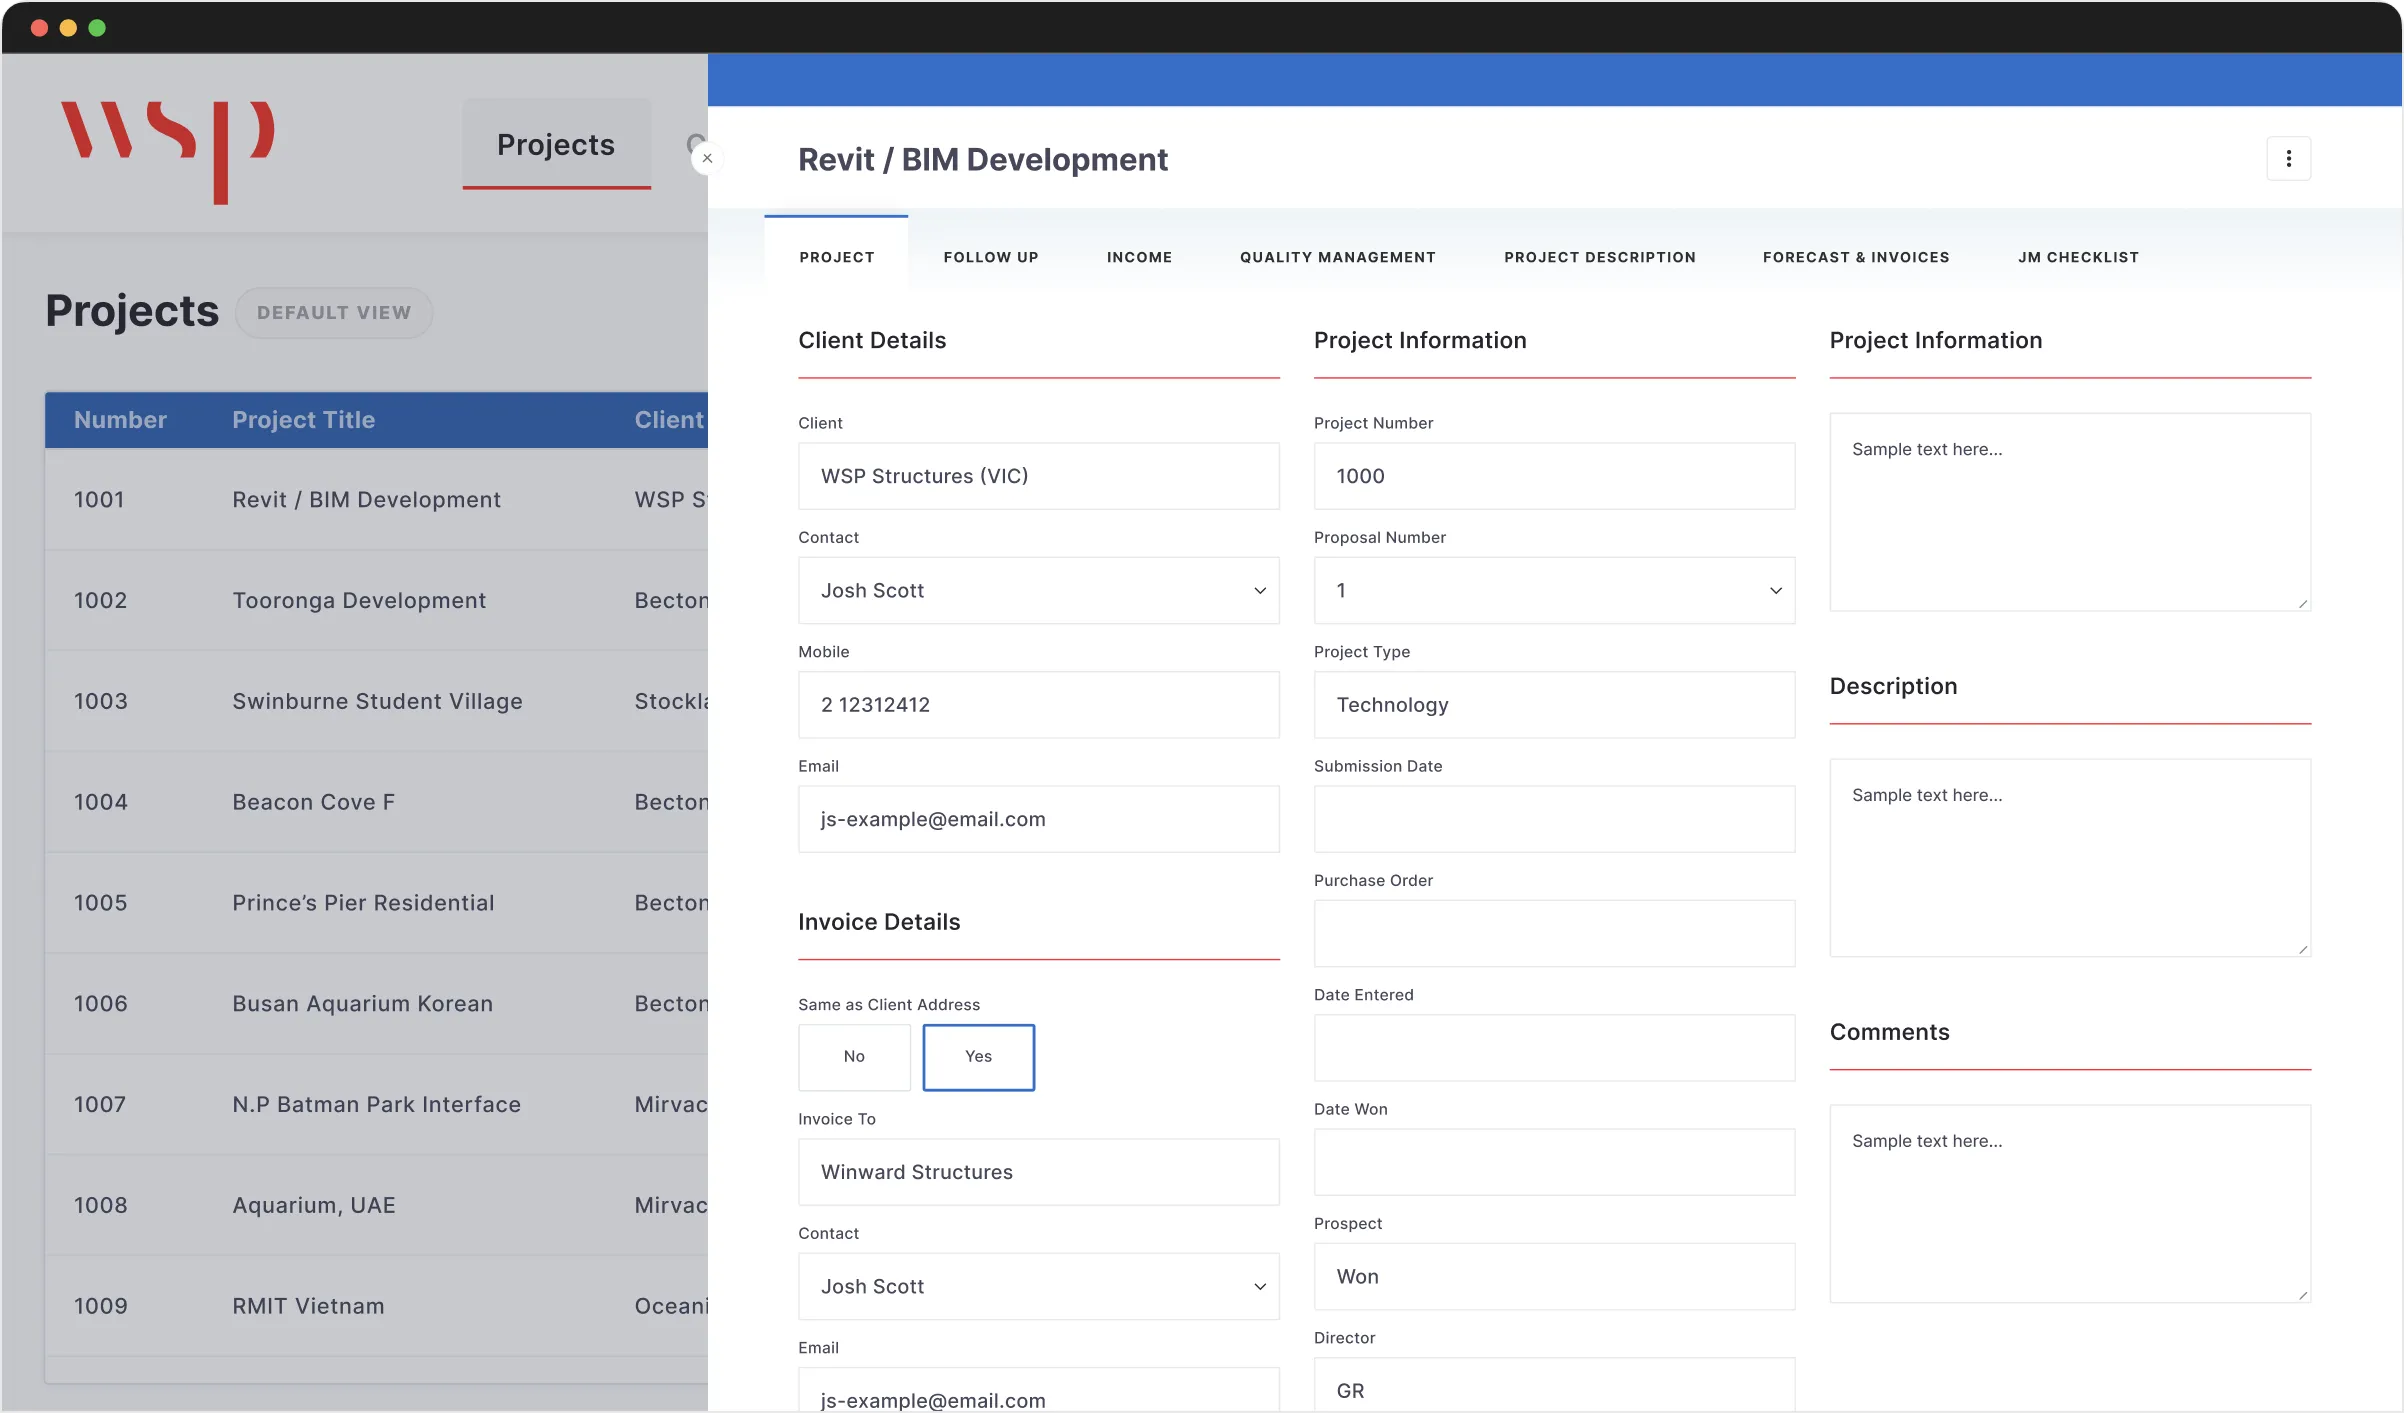The image size is (2404, 1413).
Task: Click into the Submission Date field
Action: 1553,819
